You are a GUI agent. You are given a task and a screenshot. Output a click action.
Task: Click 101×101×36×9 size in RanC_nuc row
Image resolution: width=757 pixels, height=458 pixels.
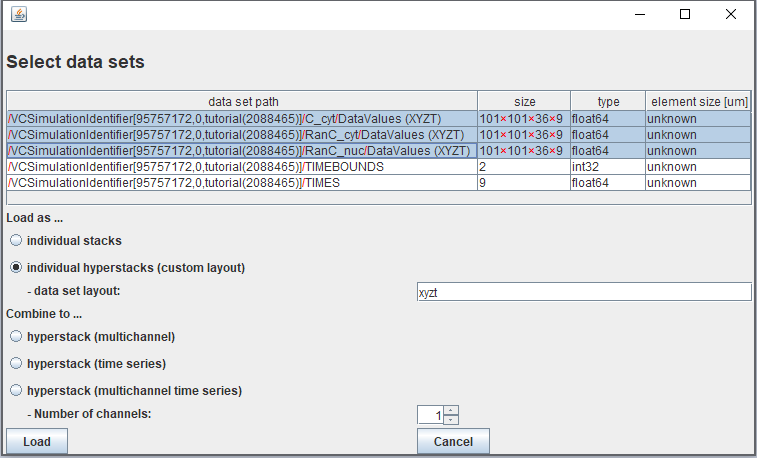point(524,151)
